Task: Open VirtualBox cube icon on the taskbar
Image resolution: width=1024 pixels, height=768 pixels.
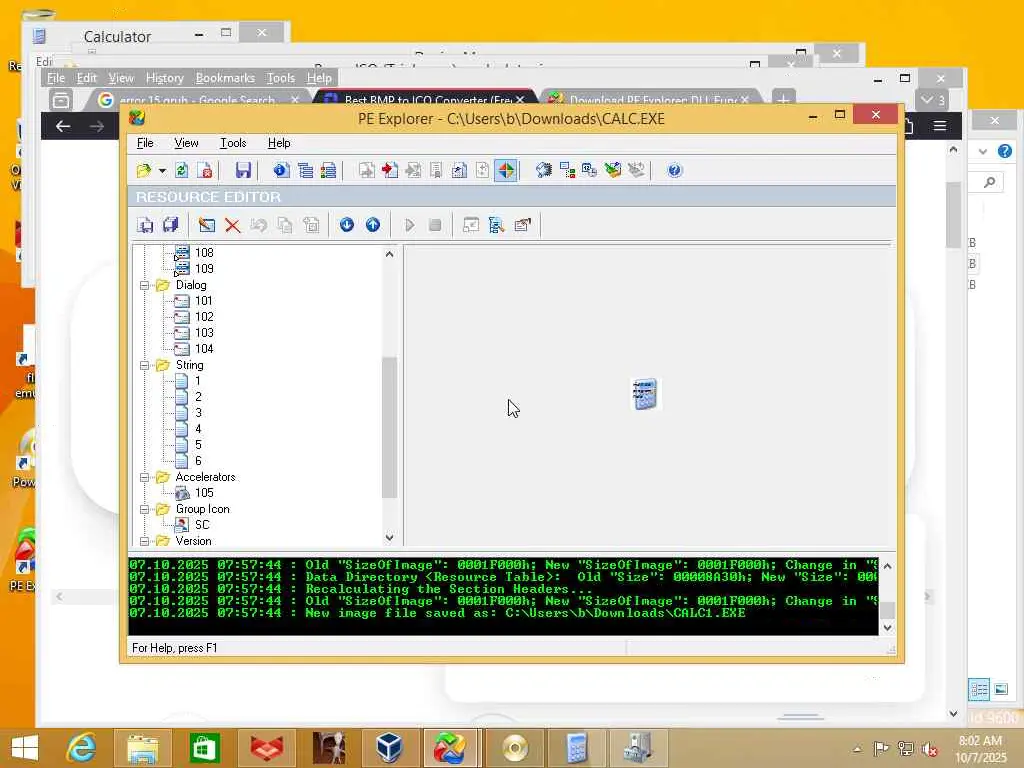Action: pyautogui.click(x=389, y=748)
